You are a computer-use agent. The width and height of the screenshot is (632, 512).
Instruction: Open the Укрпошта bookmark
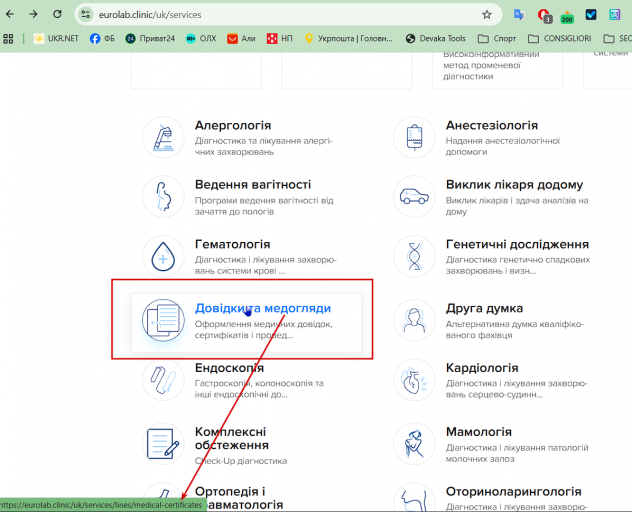tap(348, 39)
